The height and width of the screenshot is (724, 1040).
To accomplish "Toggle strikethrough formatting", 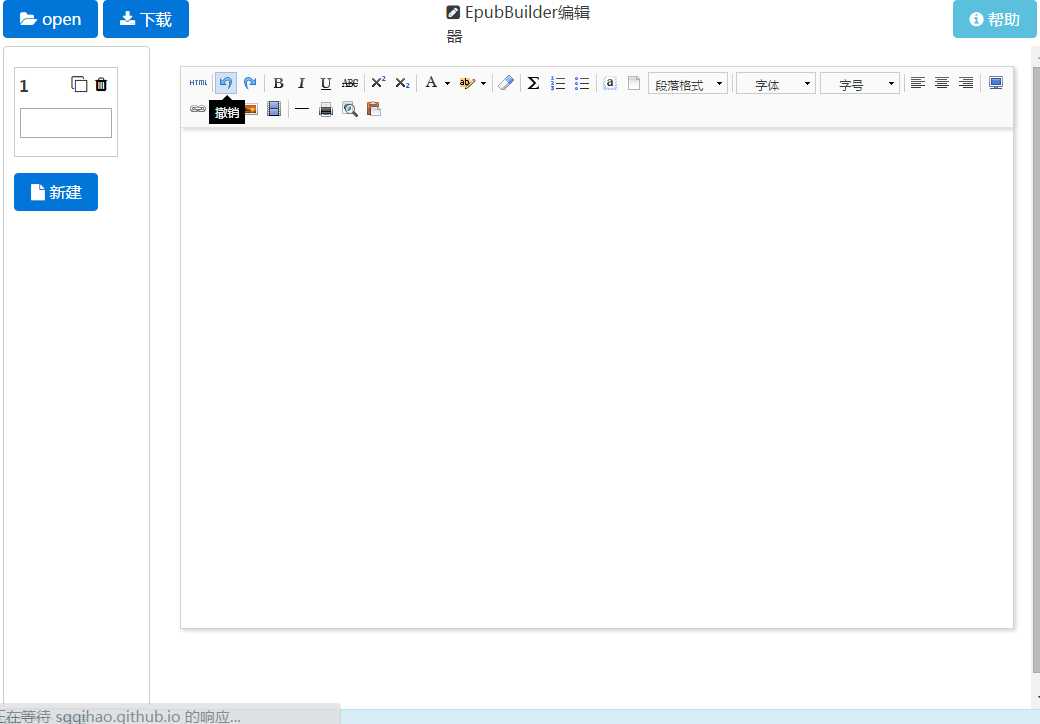I will (350, 83).
